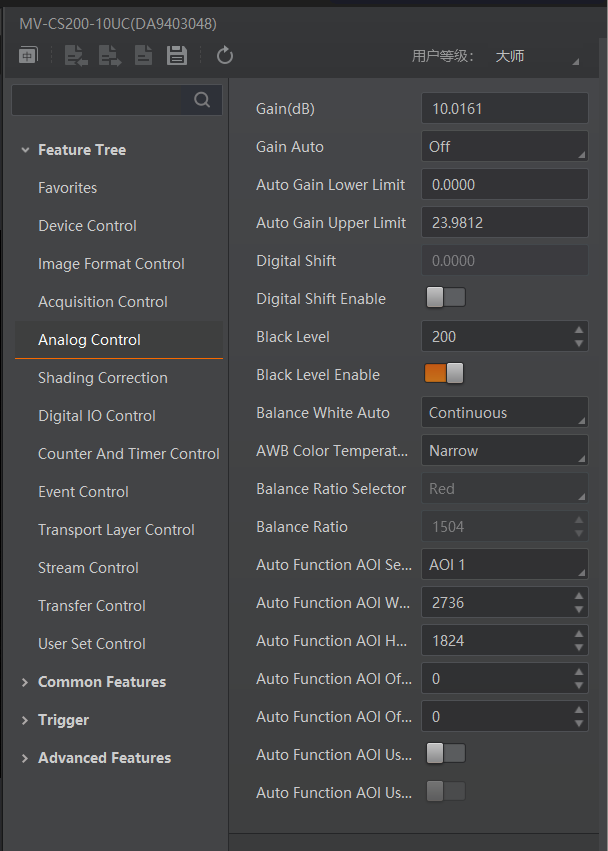The height and width of the screenshot is (851, 608).
Task: Open Acquisition Control category
Action: [x=103, y=302]
